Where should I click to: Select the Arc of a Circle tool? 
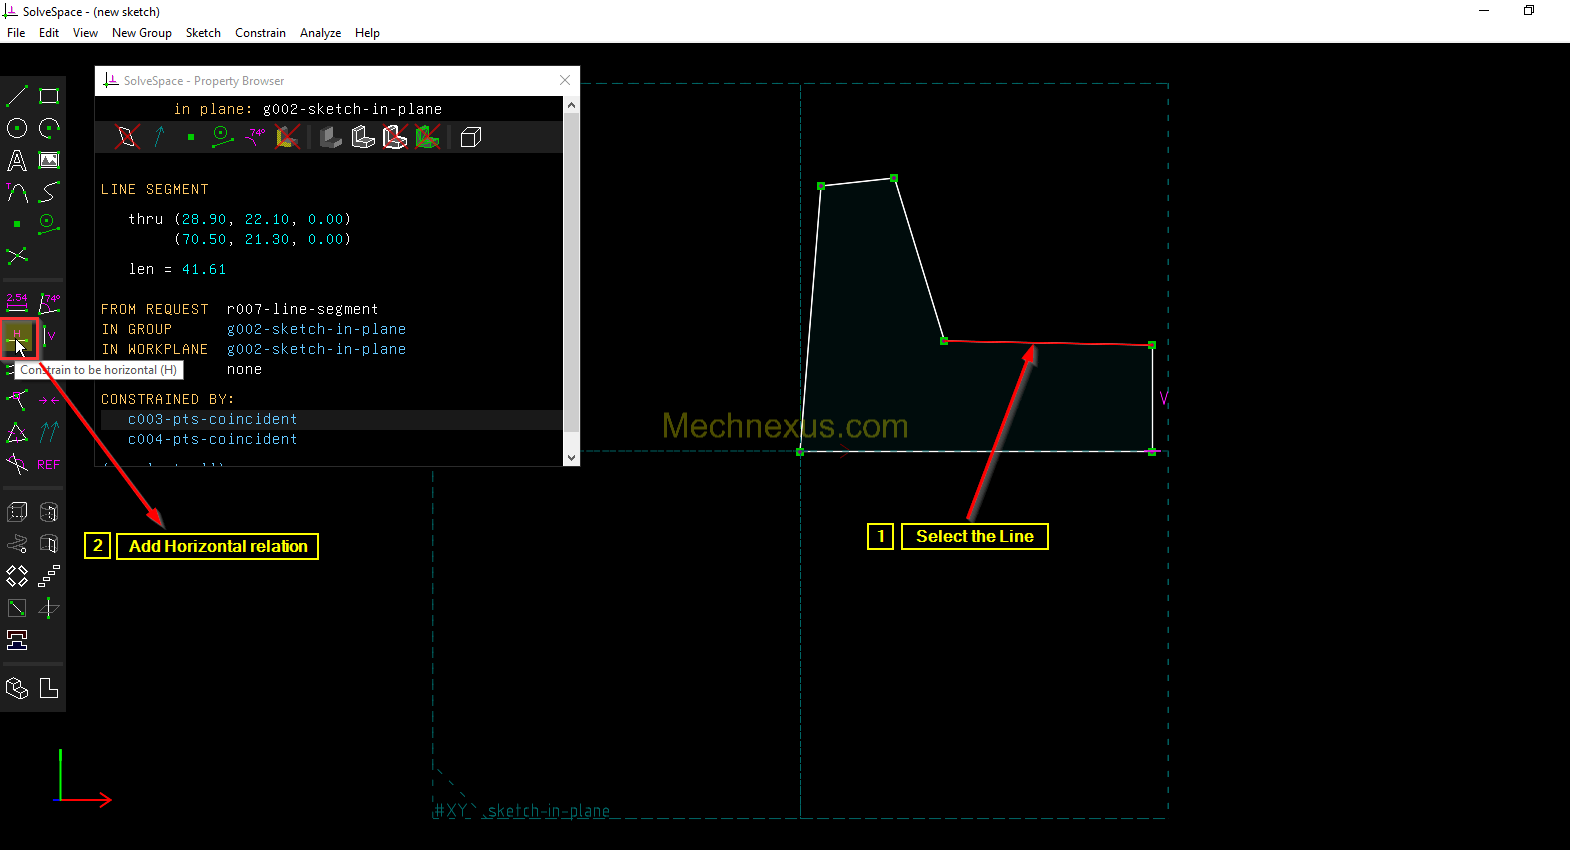[49, 128]
